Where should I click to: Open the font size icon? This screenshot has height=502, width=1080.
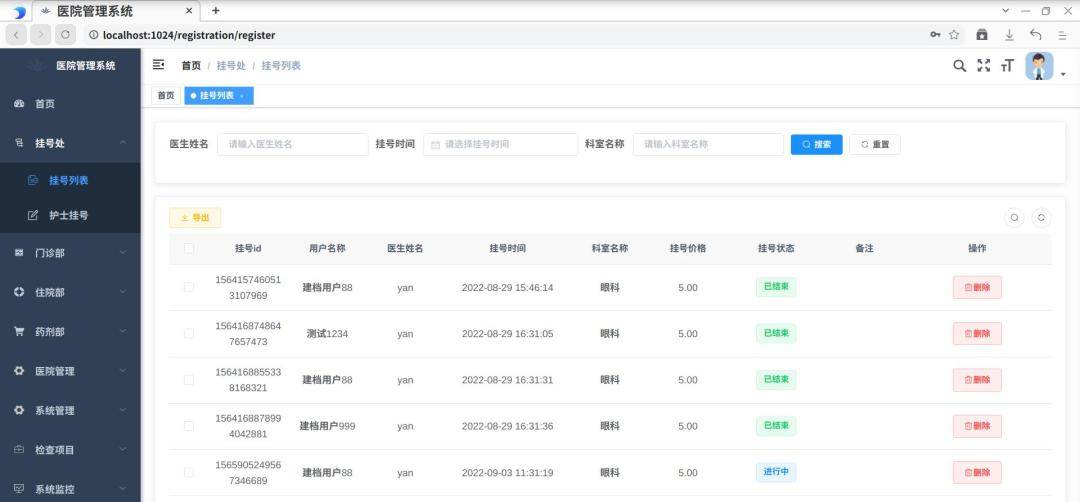click(1008, 65)
